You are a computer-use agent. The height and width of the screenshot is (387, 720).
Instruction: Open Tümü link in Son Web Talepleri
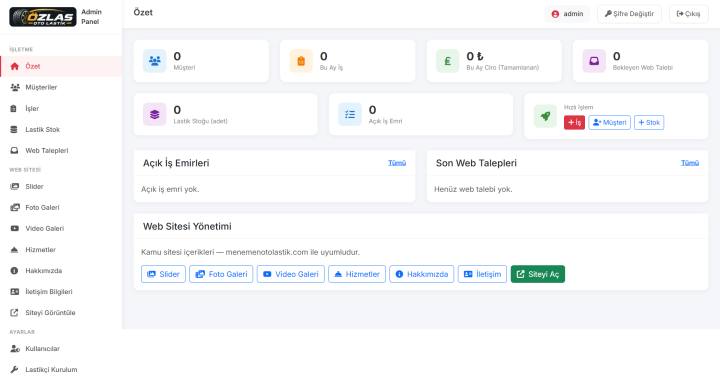[690, 163]
